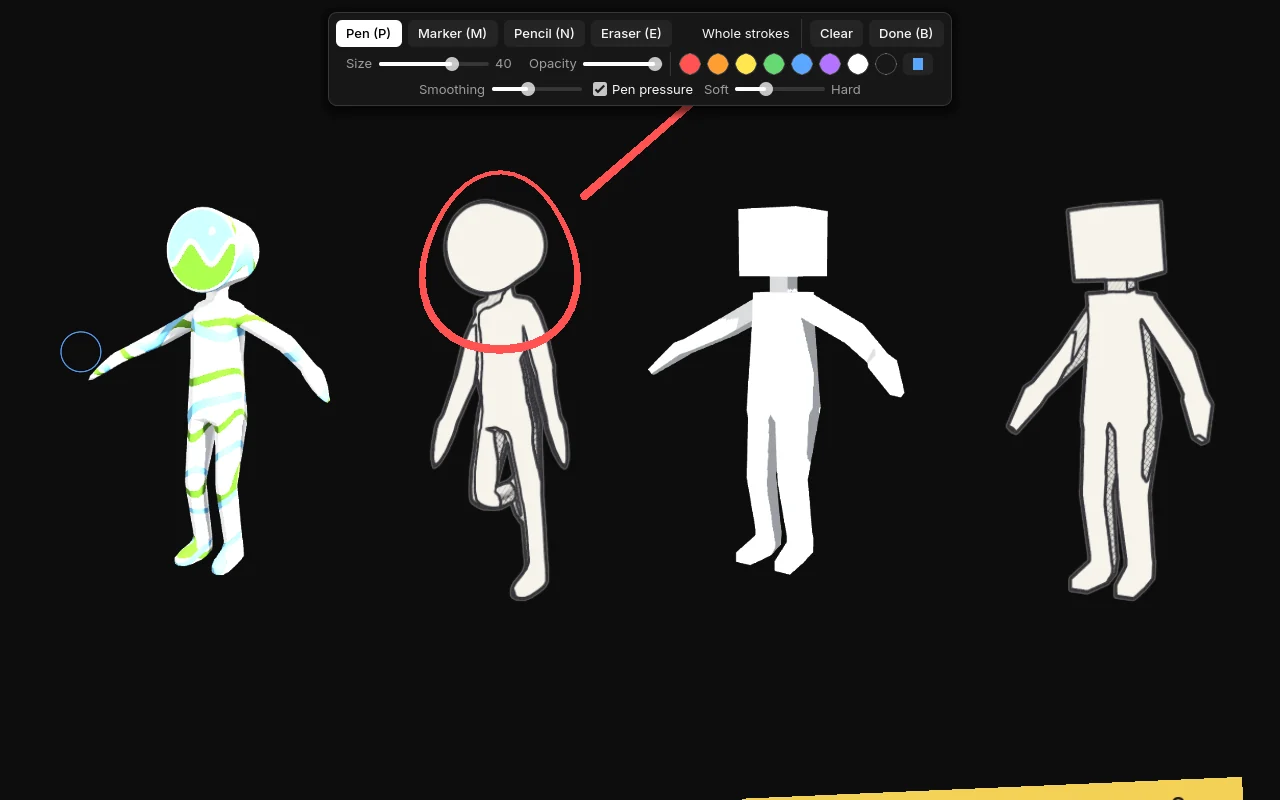Pick the red color swatch

(x=690, y=64)
